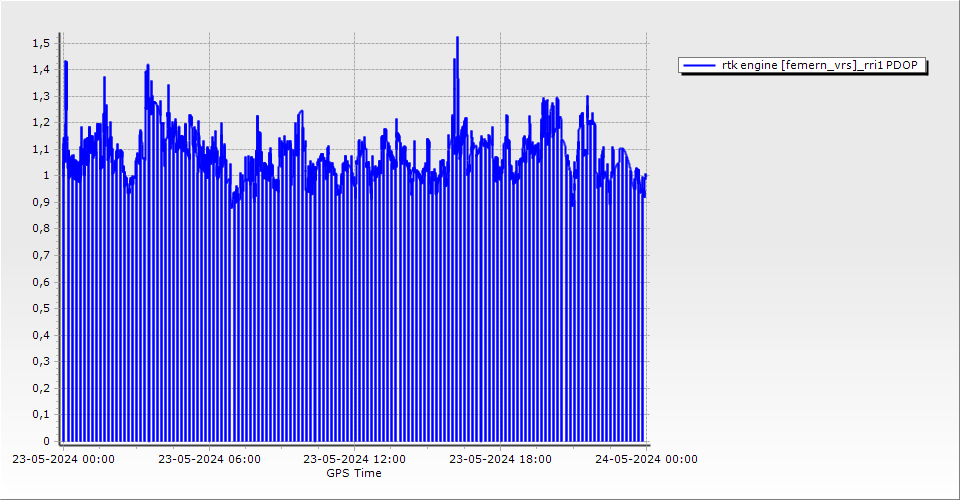Click the 0 origin label on Y axis

[45, 441]
